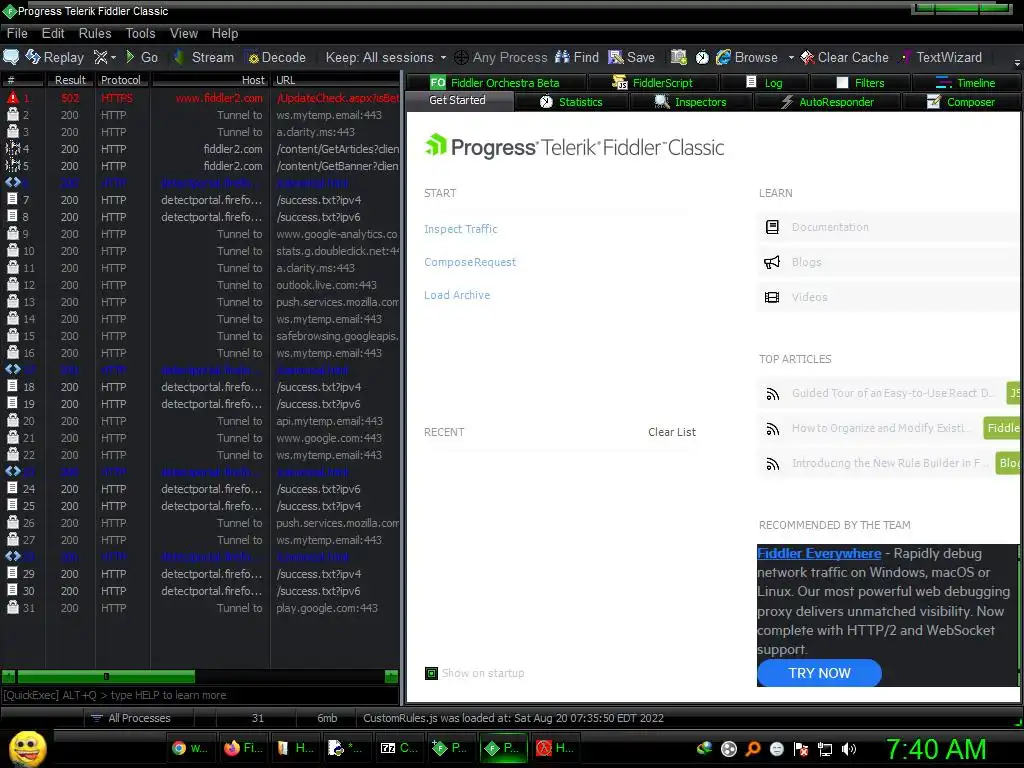Save sessions using the Save button

point(631,57)
